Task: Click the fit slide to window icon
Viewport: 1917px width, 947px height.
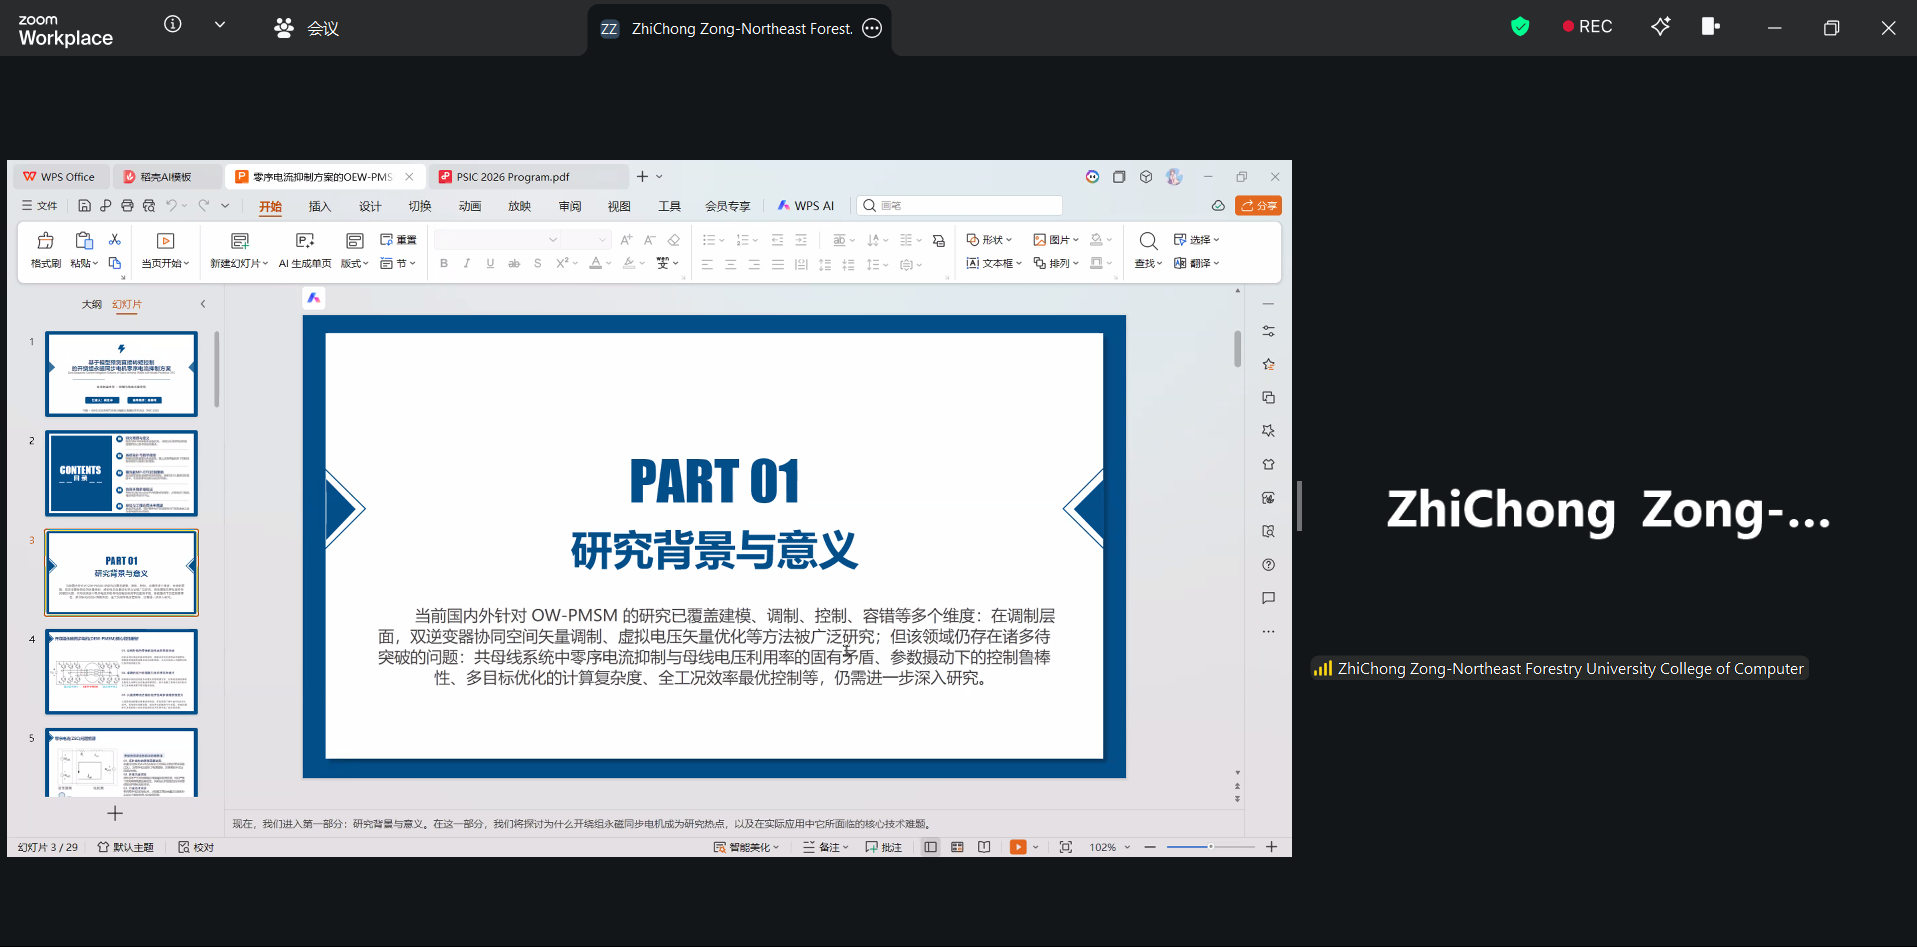Action: tap(1066, 847)
